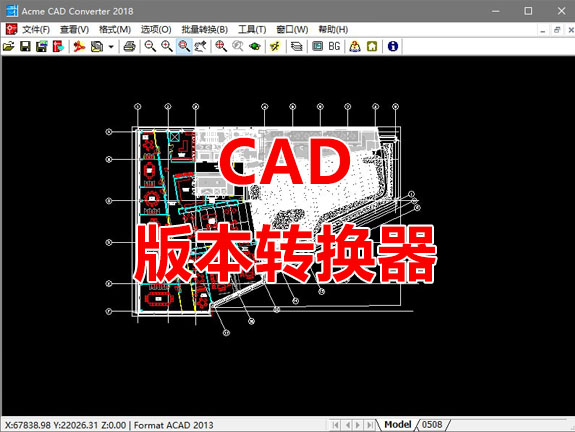Image resolution: width=575 pixels, height=432 pixels.
Task: Open the 窗口(W) menu
Action: pos(292,29)
